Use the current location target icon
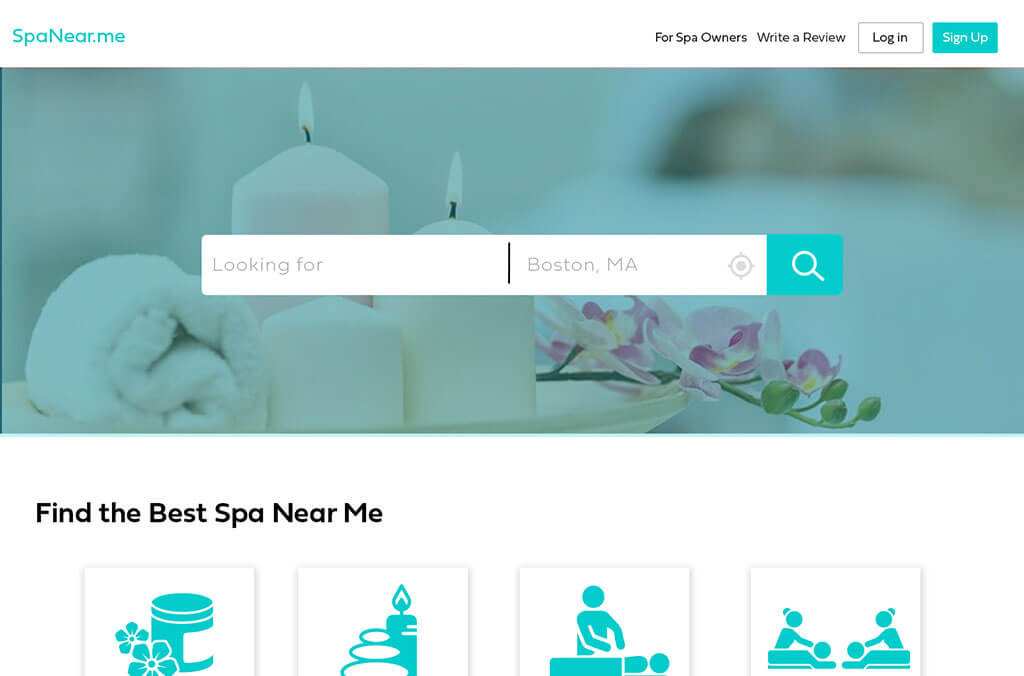 741,266
